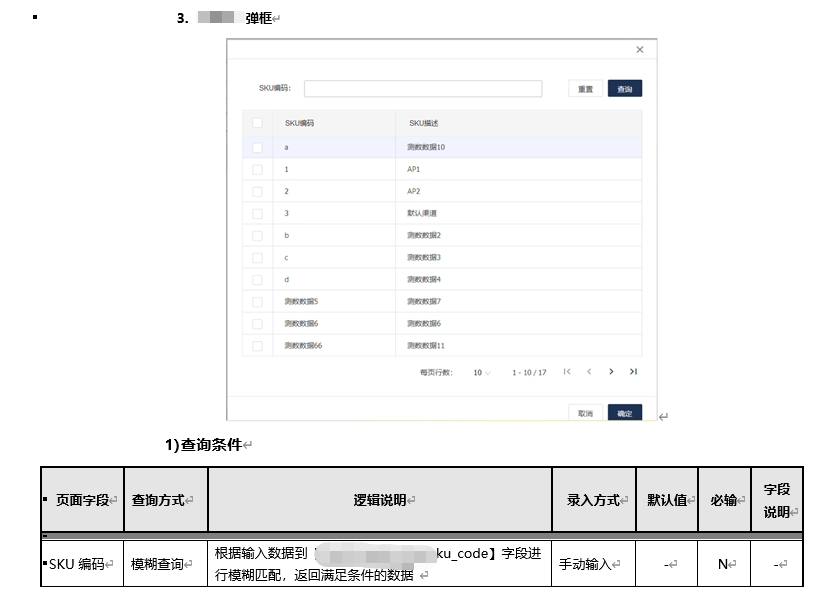835x600 pixels.
Task: Check the checkbox for SKU row 'a'
Action: point(256,147)
